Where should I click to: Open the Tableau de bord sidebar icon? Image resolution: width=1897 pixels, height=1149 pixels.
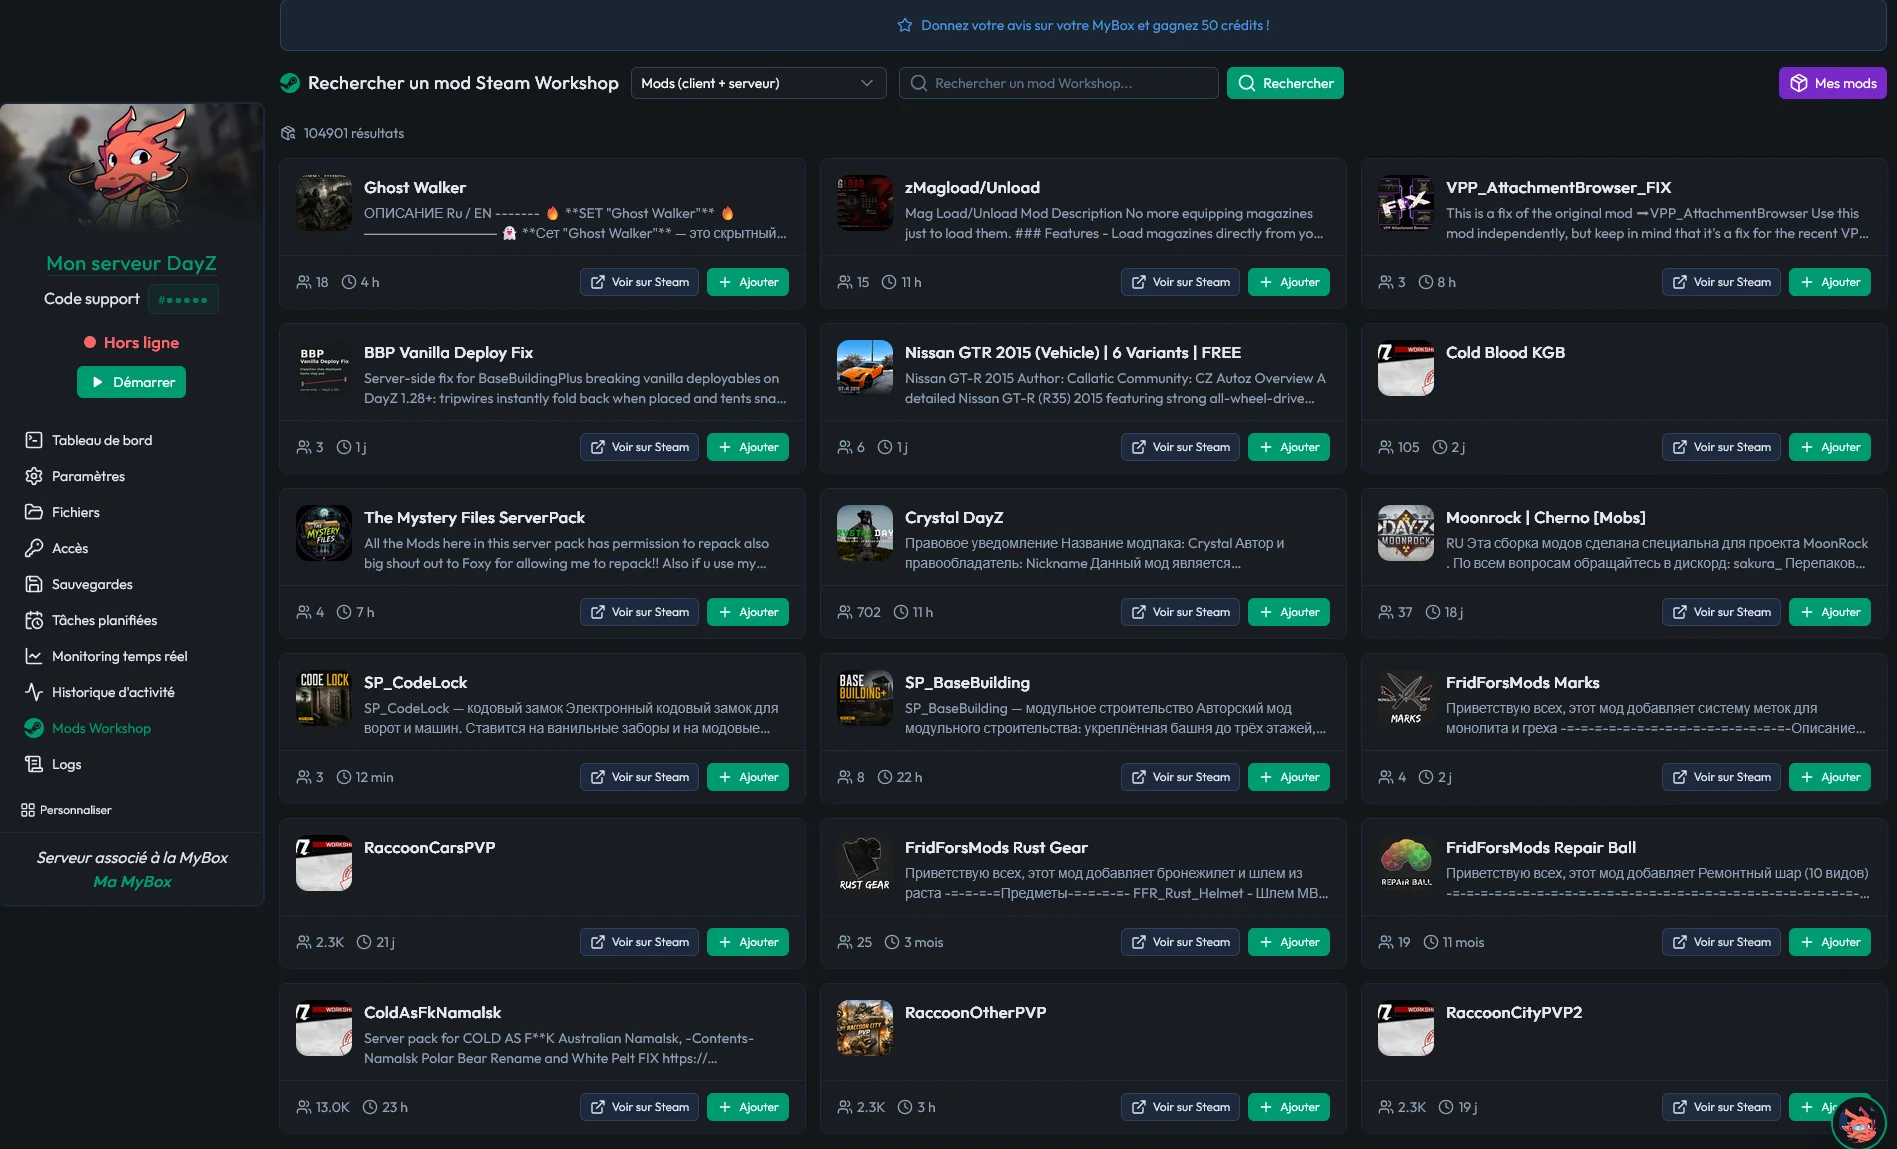coord(34,440)
